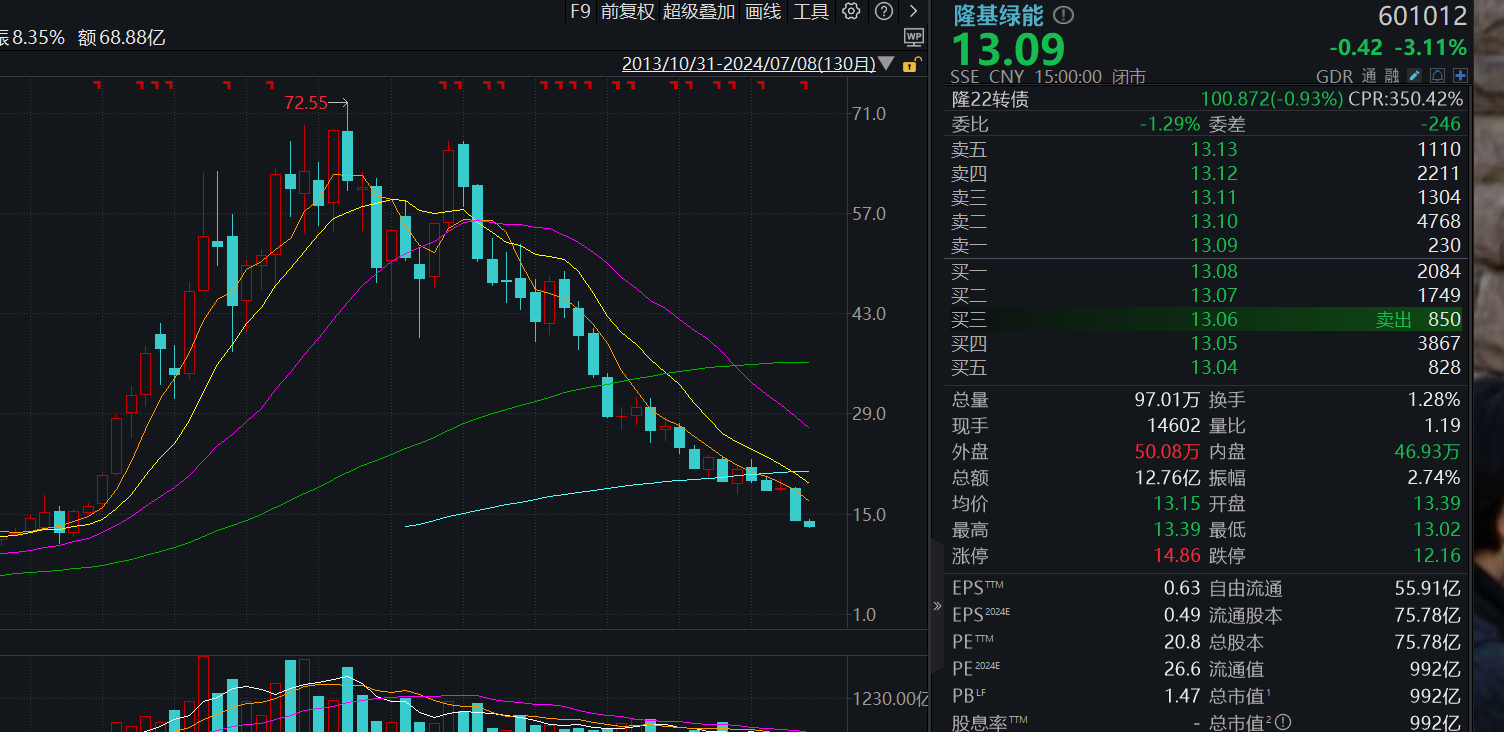Select the 卖三 price 13.11
This screenshot has height=732, width=1504.
pos(1214,197)
